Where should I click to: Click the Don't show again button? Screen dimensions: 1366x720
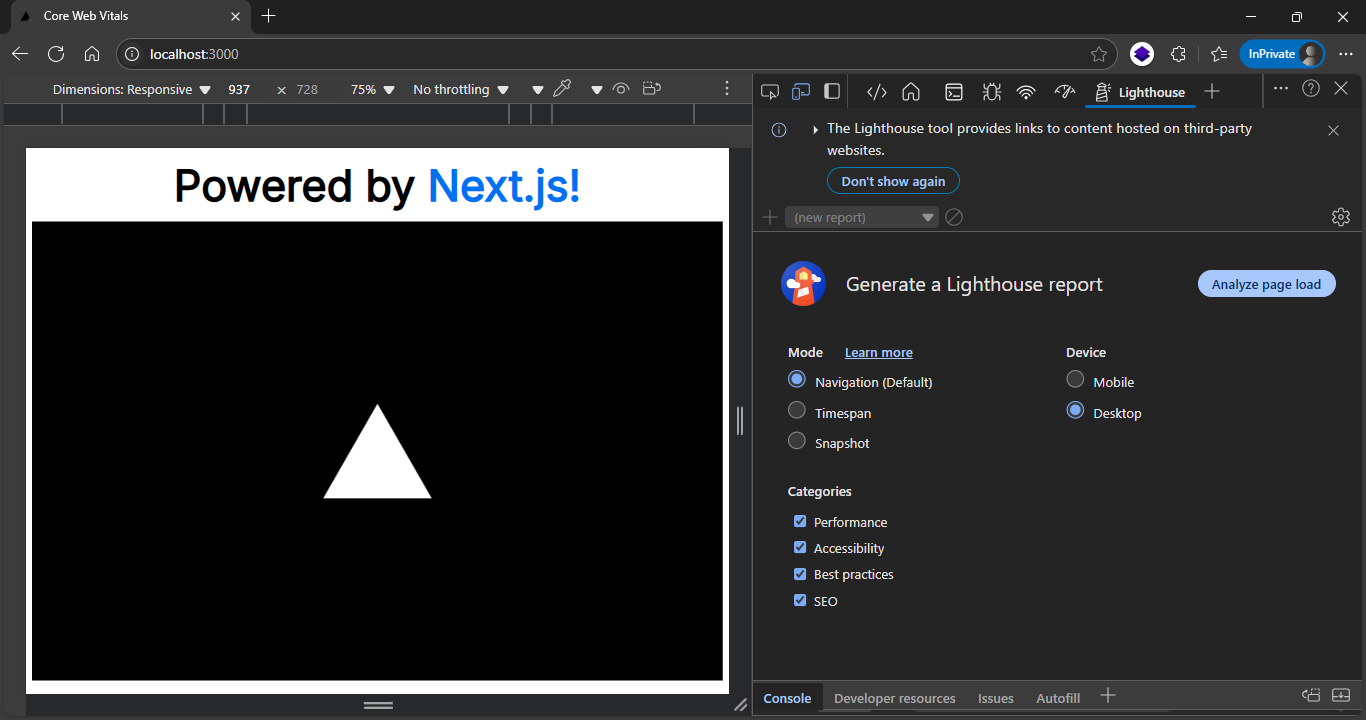(893, 181)
